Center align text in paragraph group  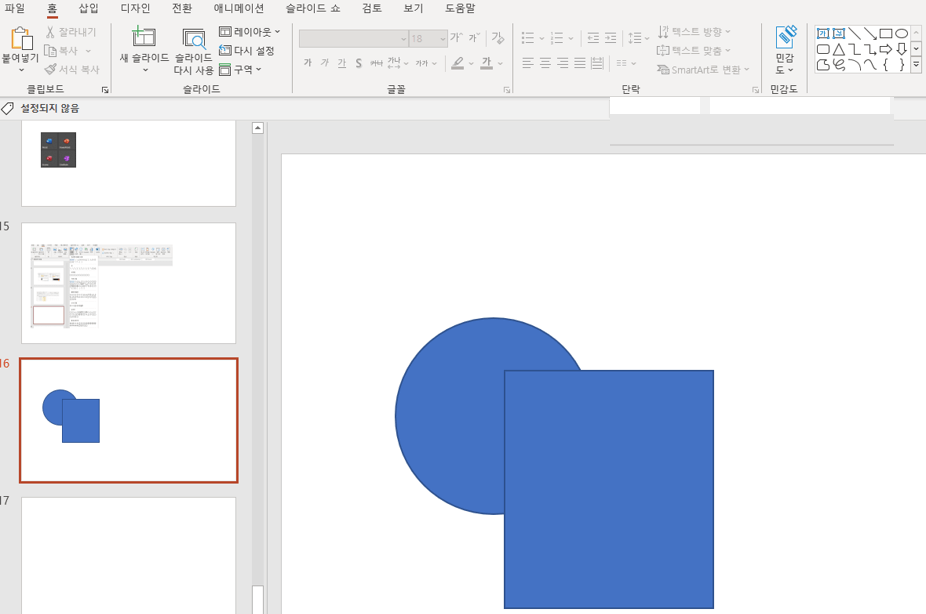pos(545,63)
